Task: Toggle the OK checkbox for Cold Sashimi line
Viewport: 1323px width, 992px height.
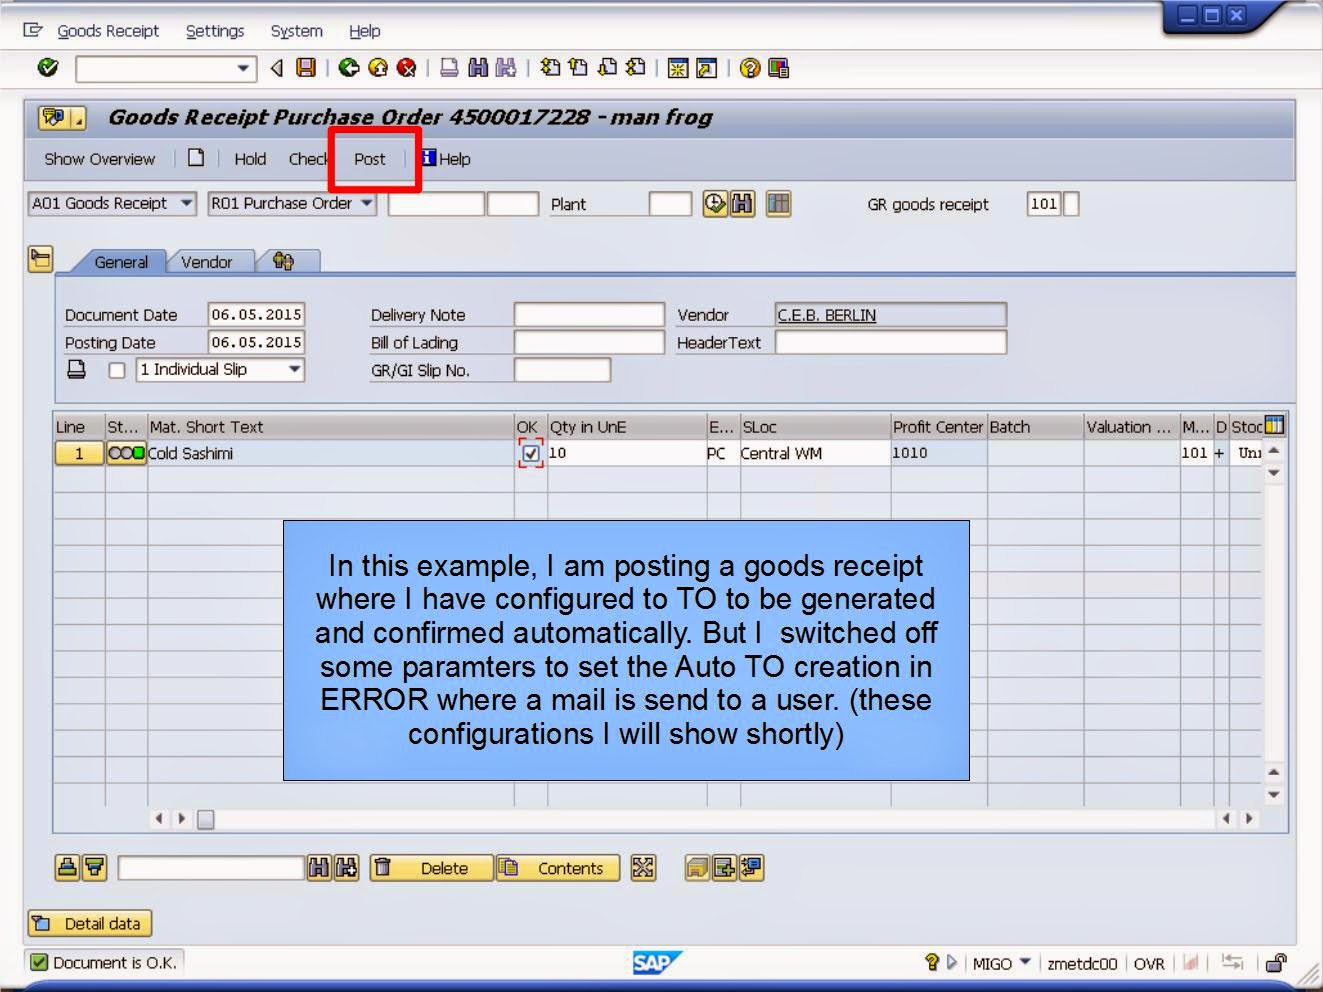Action: [x=529, y=453]
